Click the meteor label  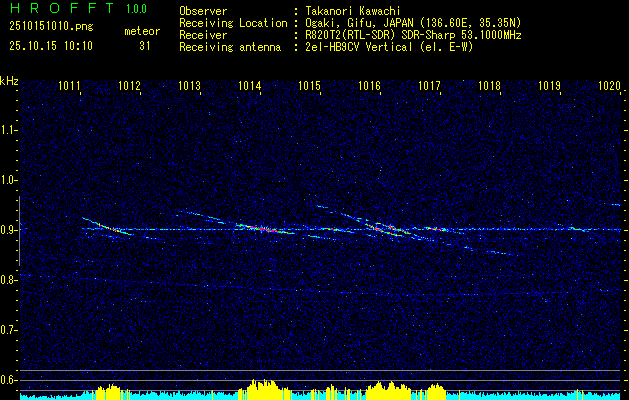coord(142,31)
